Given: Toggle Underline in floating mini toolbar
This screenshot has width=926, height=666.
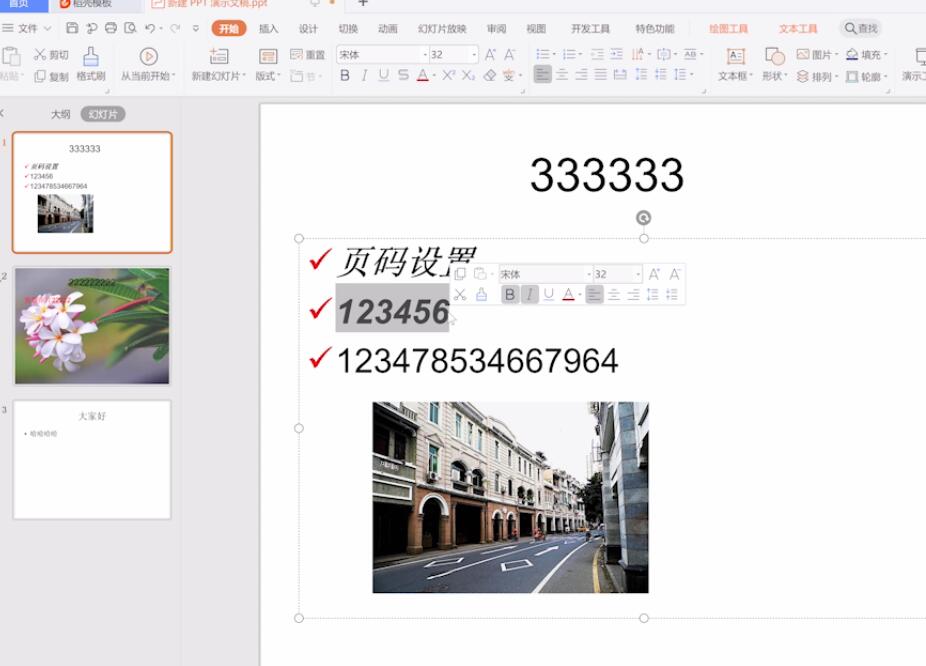Looking at the screenshot, I should coord(549,294).
